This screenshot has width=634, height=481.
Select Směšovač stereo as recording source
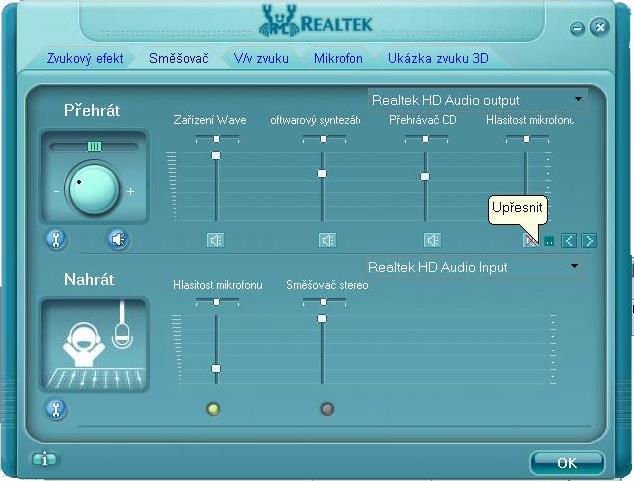point(327,409)
